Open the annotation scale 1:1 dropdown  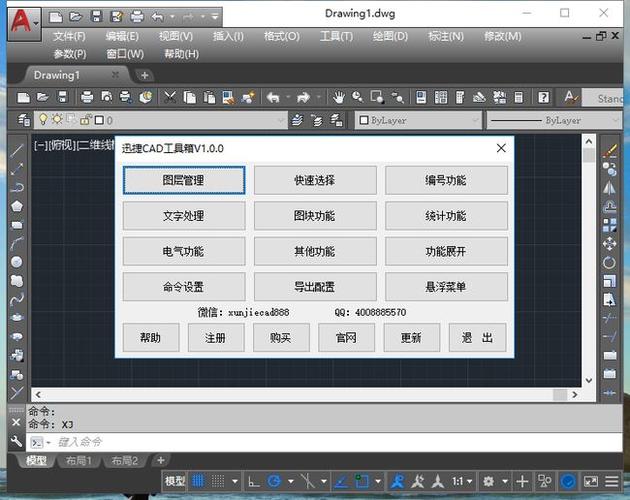[x=462, y=481]
